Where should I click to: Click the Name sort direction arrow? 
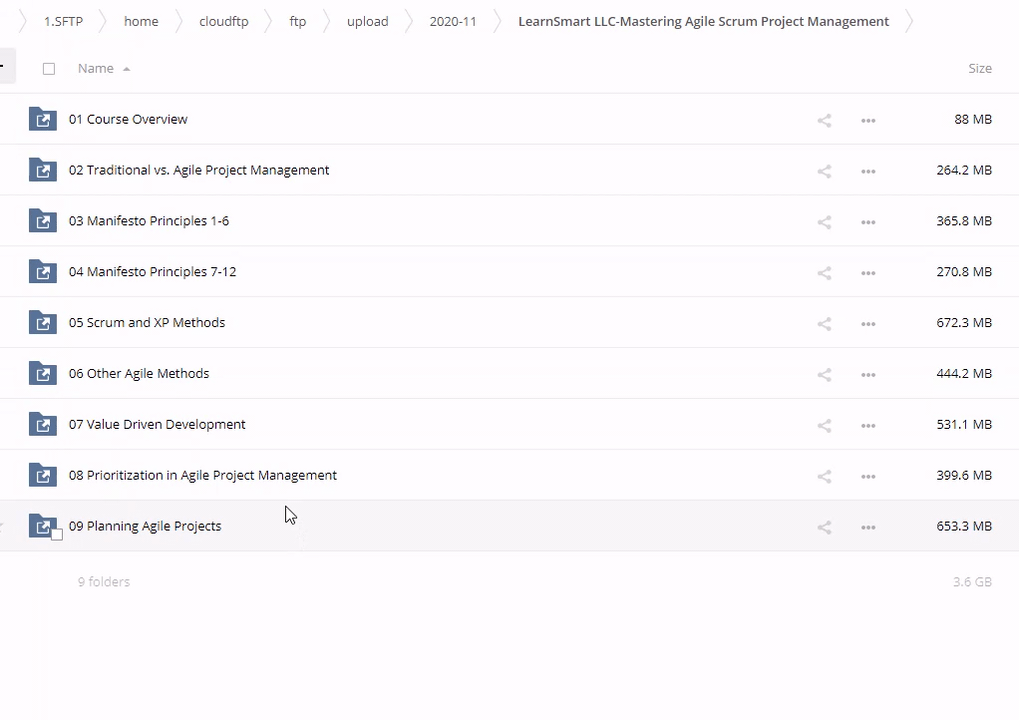tap(126, 69)
